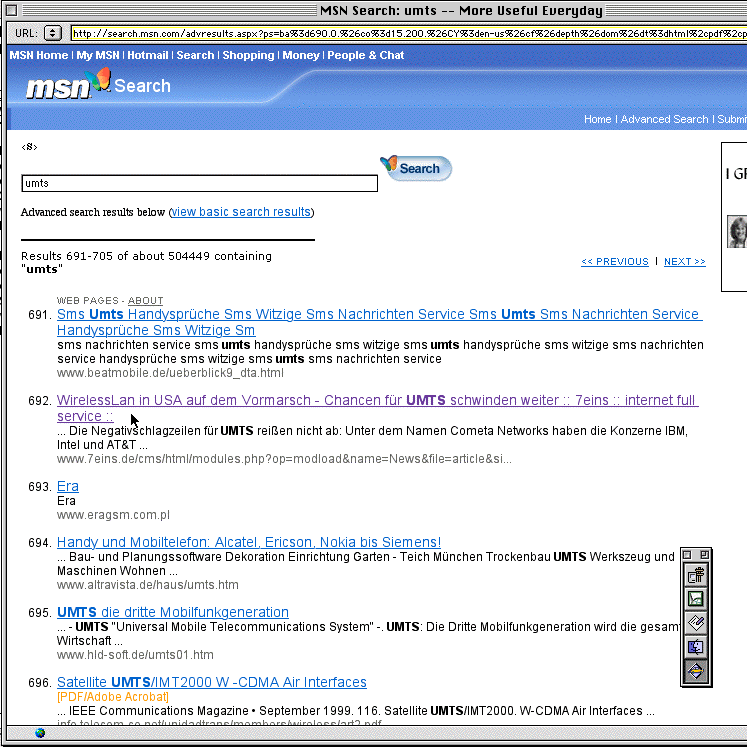Click the globe icon in status bar
Image resolution: width=747 pixels, height=747 pixels.
click(x=40, y=733)
